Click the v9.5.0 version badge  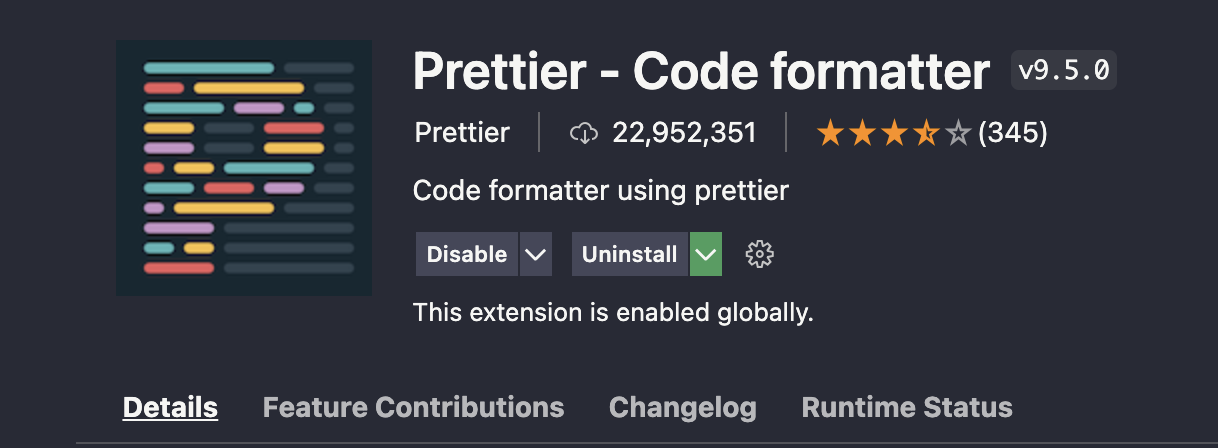[1064, 70]
